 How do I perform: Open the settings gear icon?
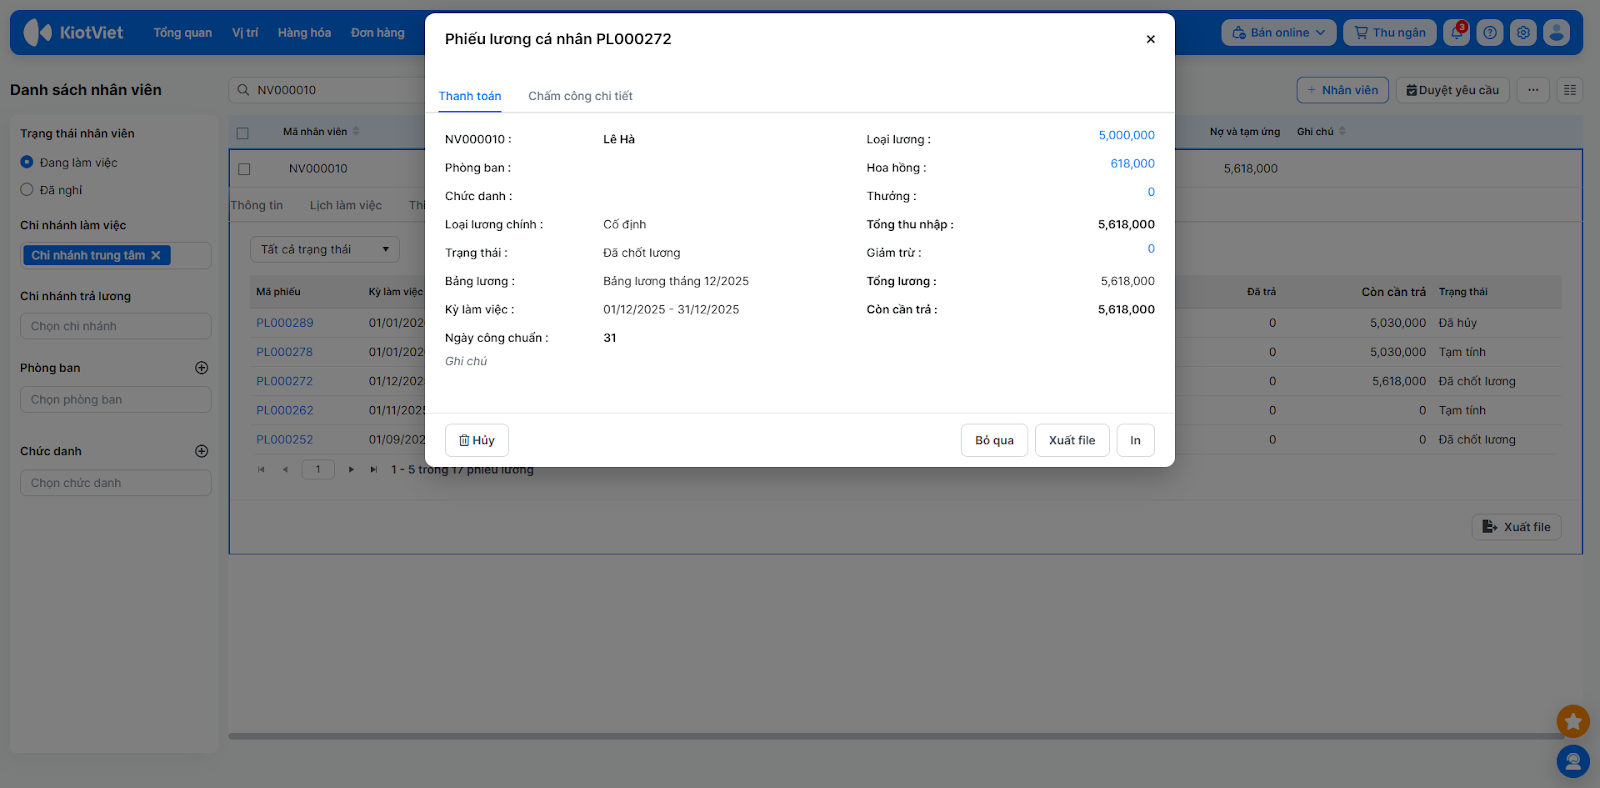click(x=1523, y=33)
